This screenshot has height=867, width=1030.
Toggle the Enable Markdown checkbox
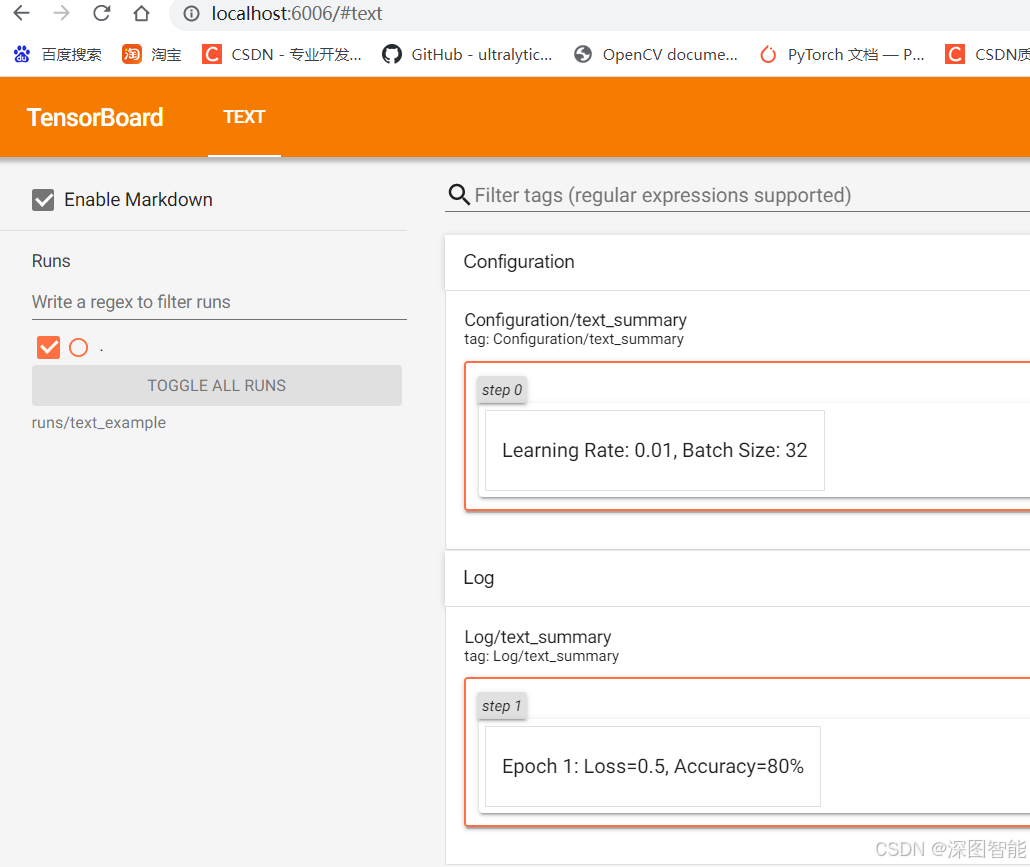(43, 200)
